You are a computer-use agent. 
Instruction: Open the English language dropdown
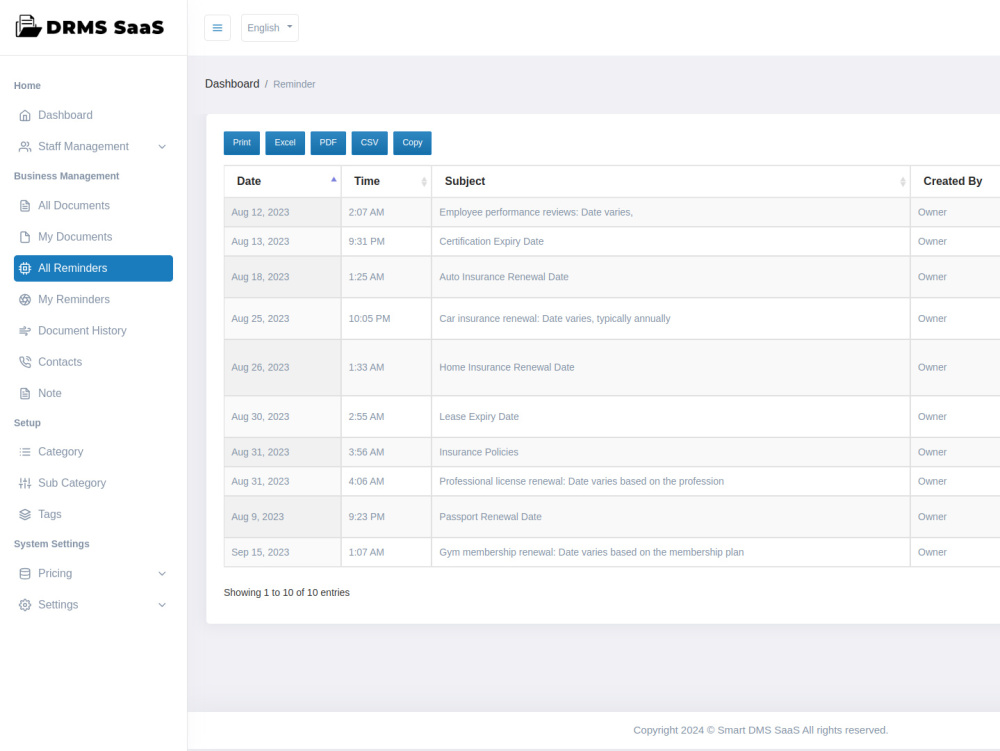click(x=269, y=27)
